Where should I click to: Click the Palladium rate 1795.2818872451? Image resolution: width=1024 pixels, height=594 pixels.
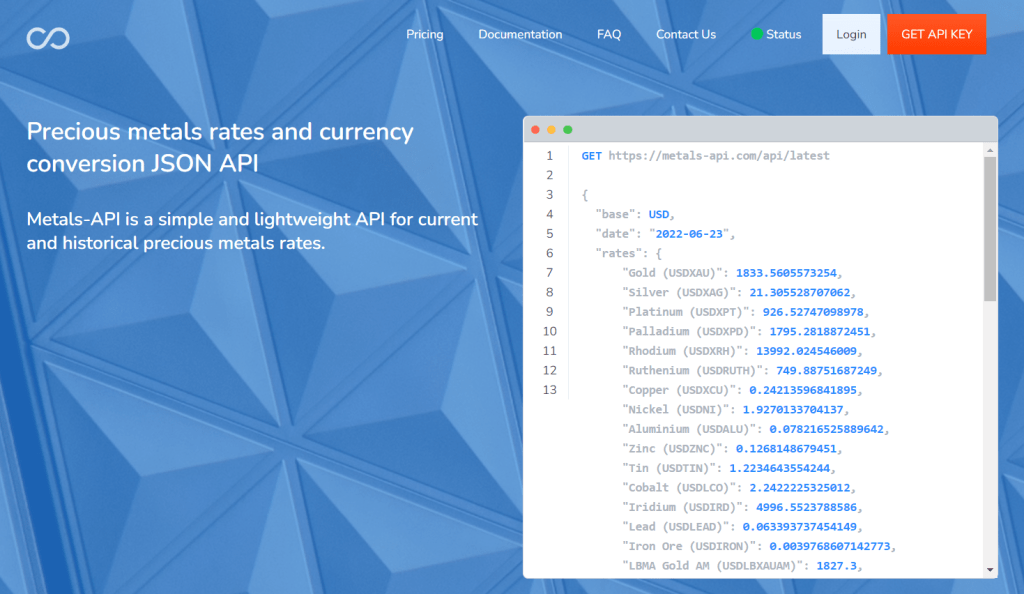(820, 332)
